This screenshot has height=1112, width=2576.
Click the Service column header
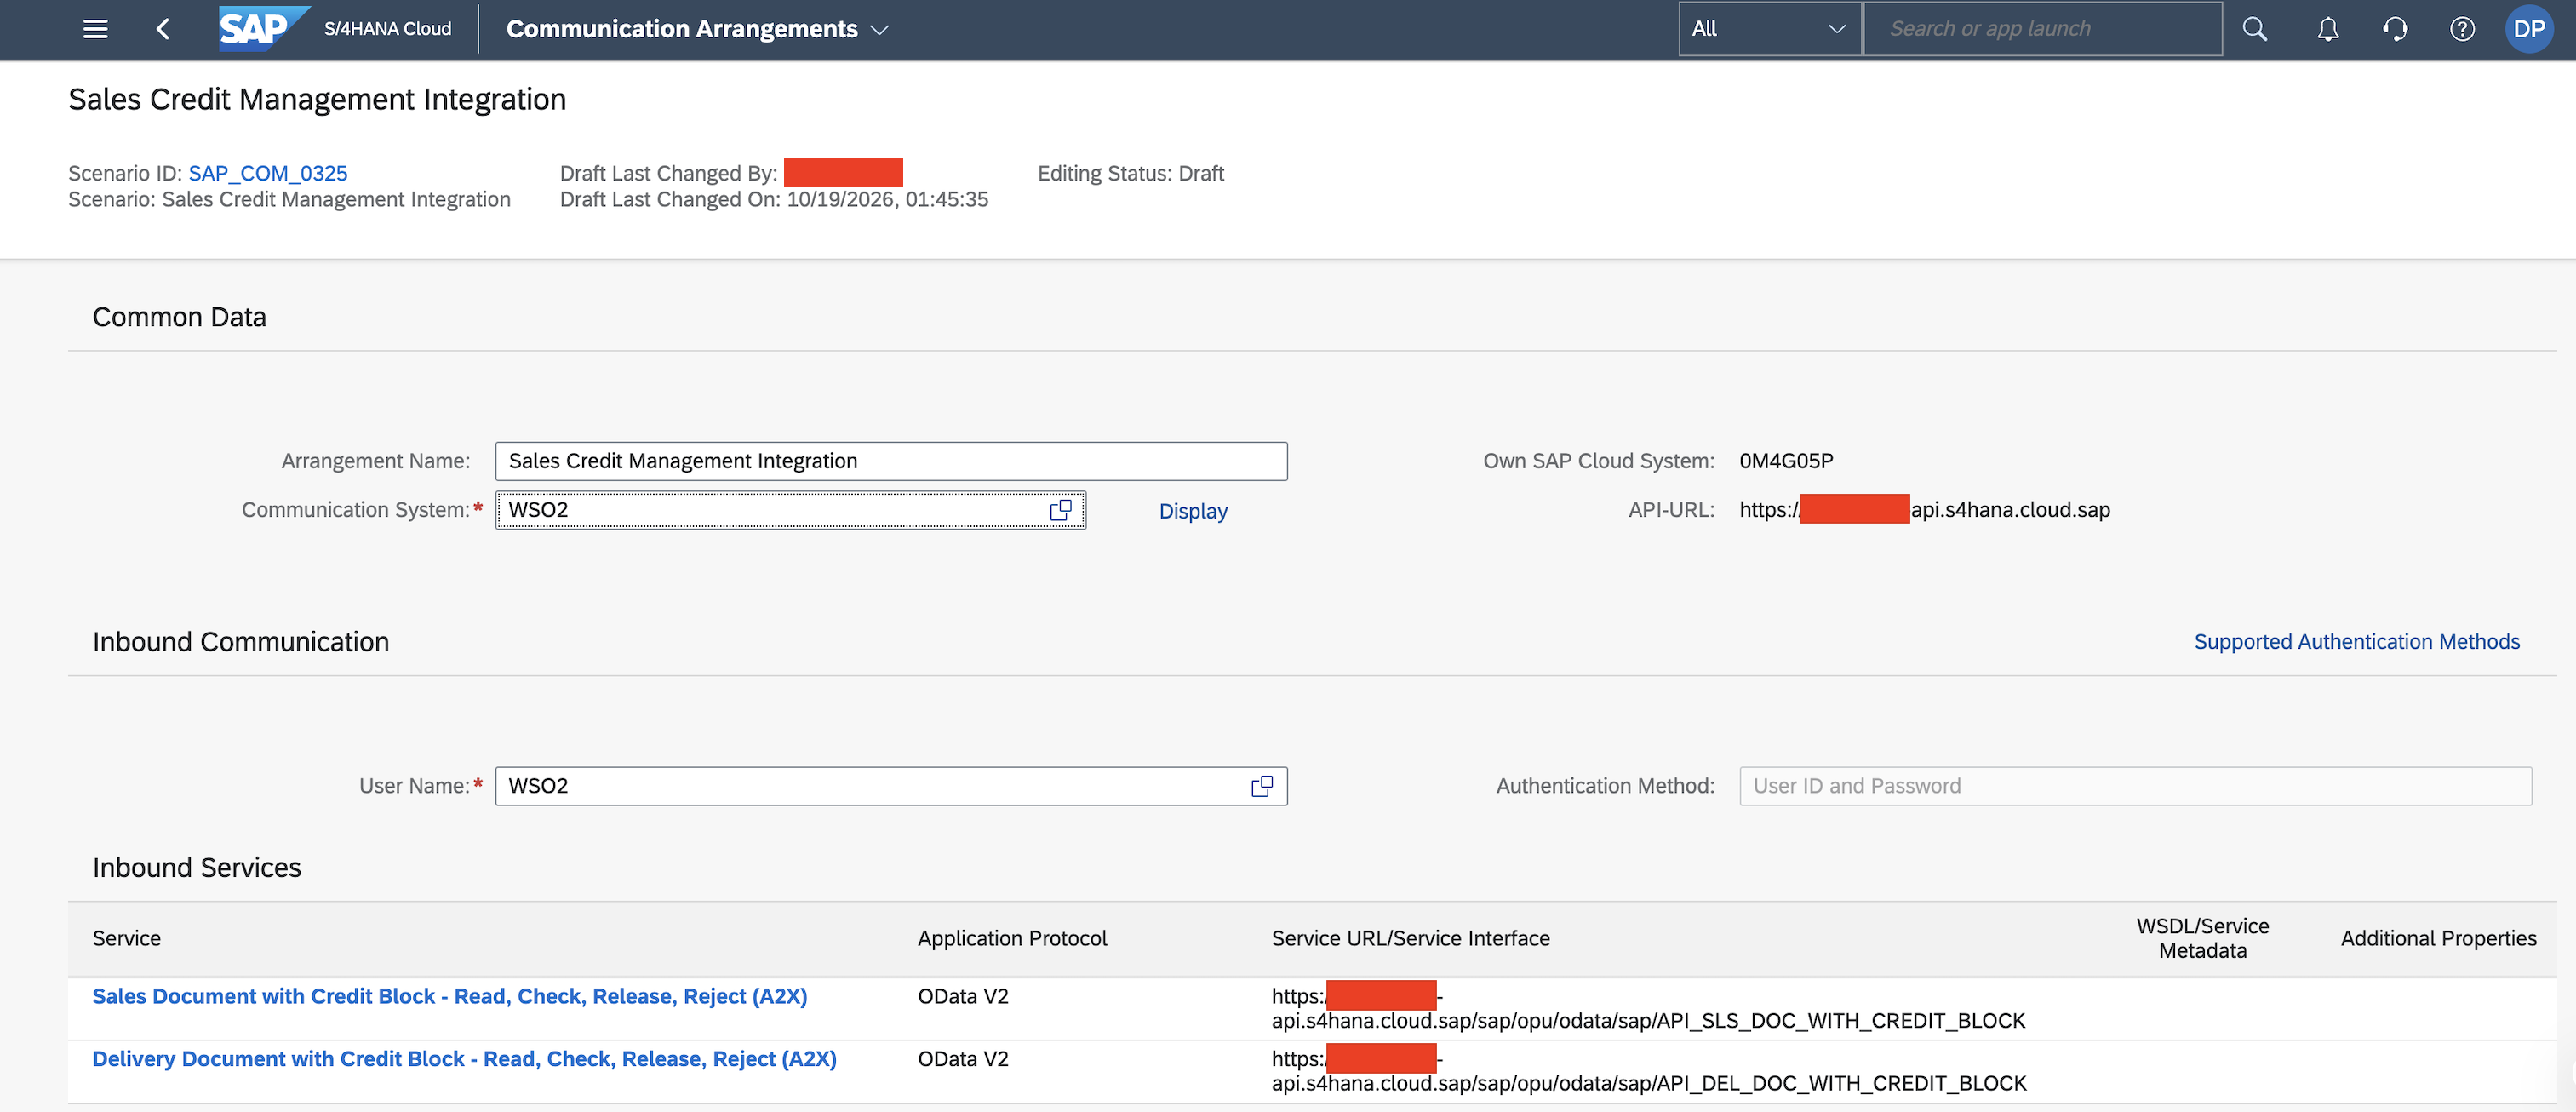pyautogui.click(x=126, y=938)
